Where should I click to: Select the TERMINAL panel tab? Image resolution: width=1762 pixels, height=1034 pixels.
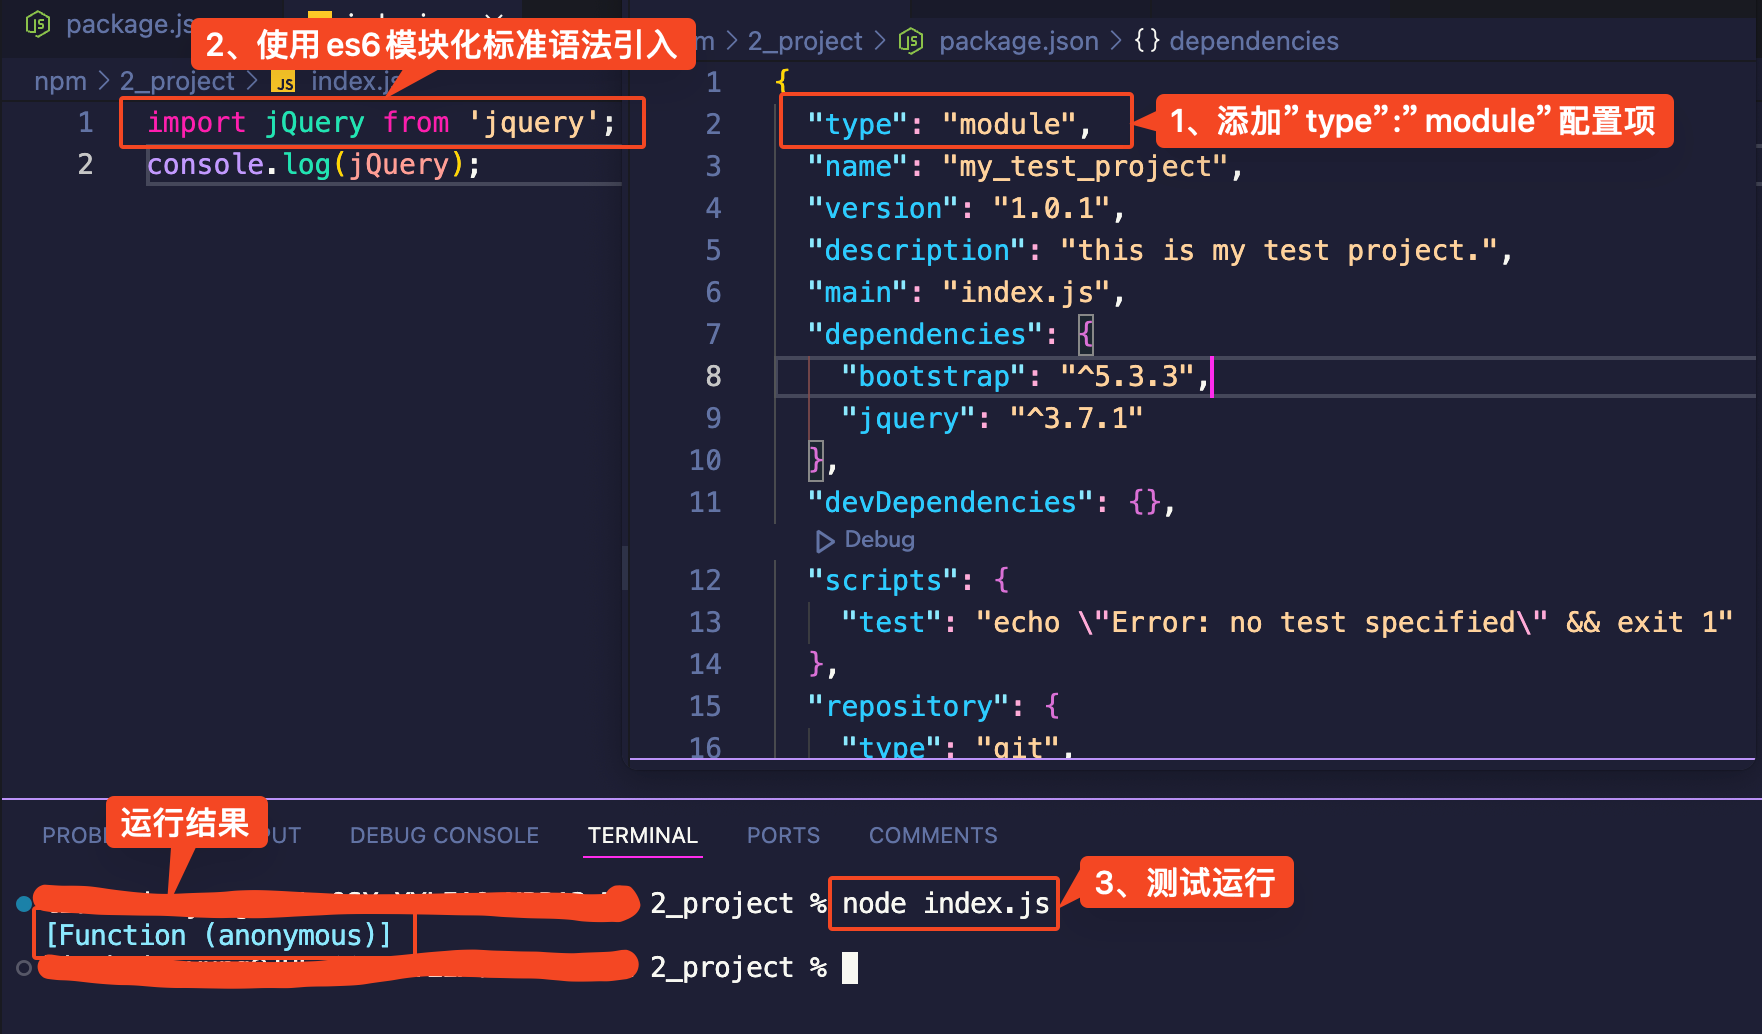[x=642, y=835]
